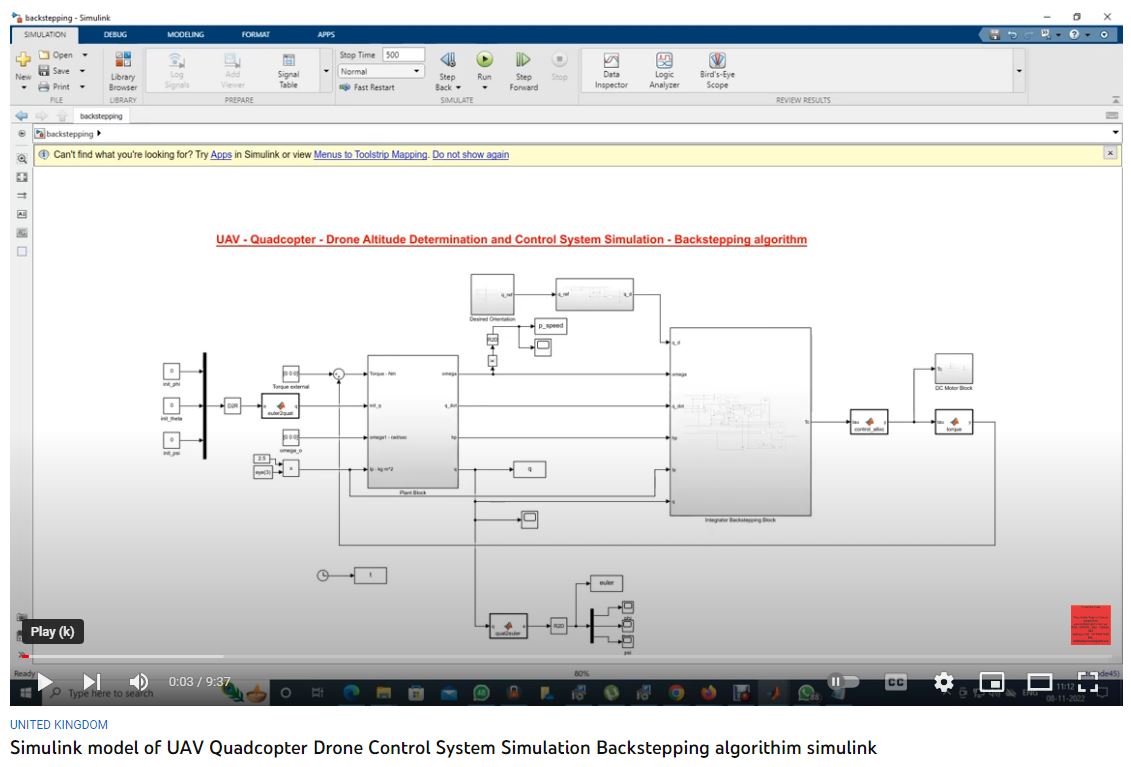Expand the Open file dropdown arrow
Viewport: 1131px width, 767px height.
pos(85,55)
